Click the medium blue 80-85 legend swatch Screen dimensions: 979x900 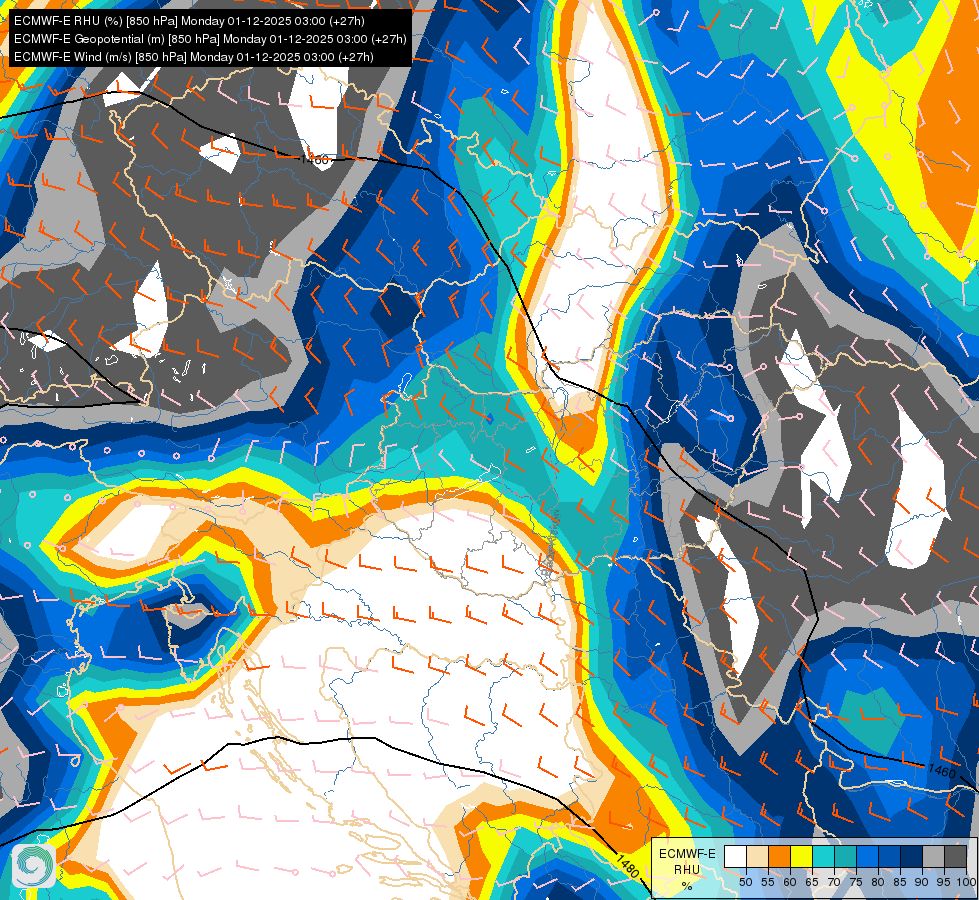889,856
